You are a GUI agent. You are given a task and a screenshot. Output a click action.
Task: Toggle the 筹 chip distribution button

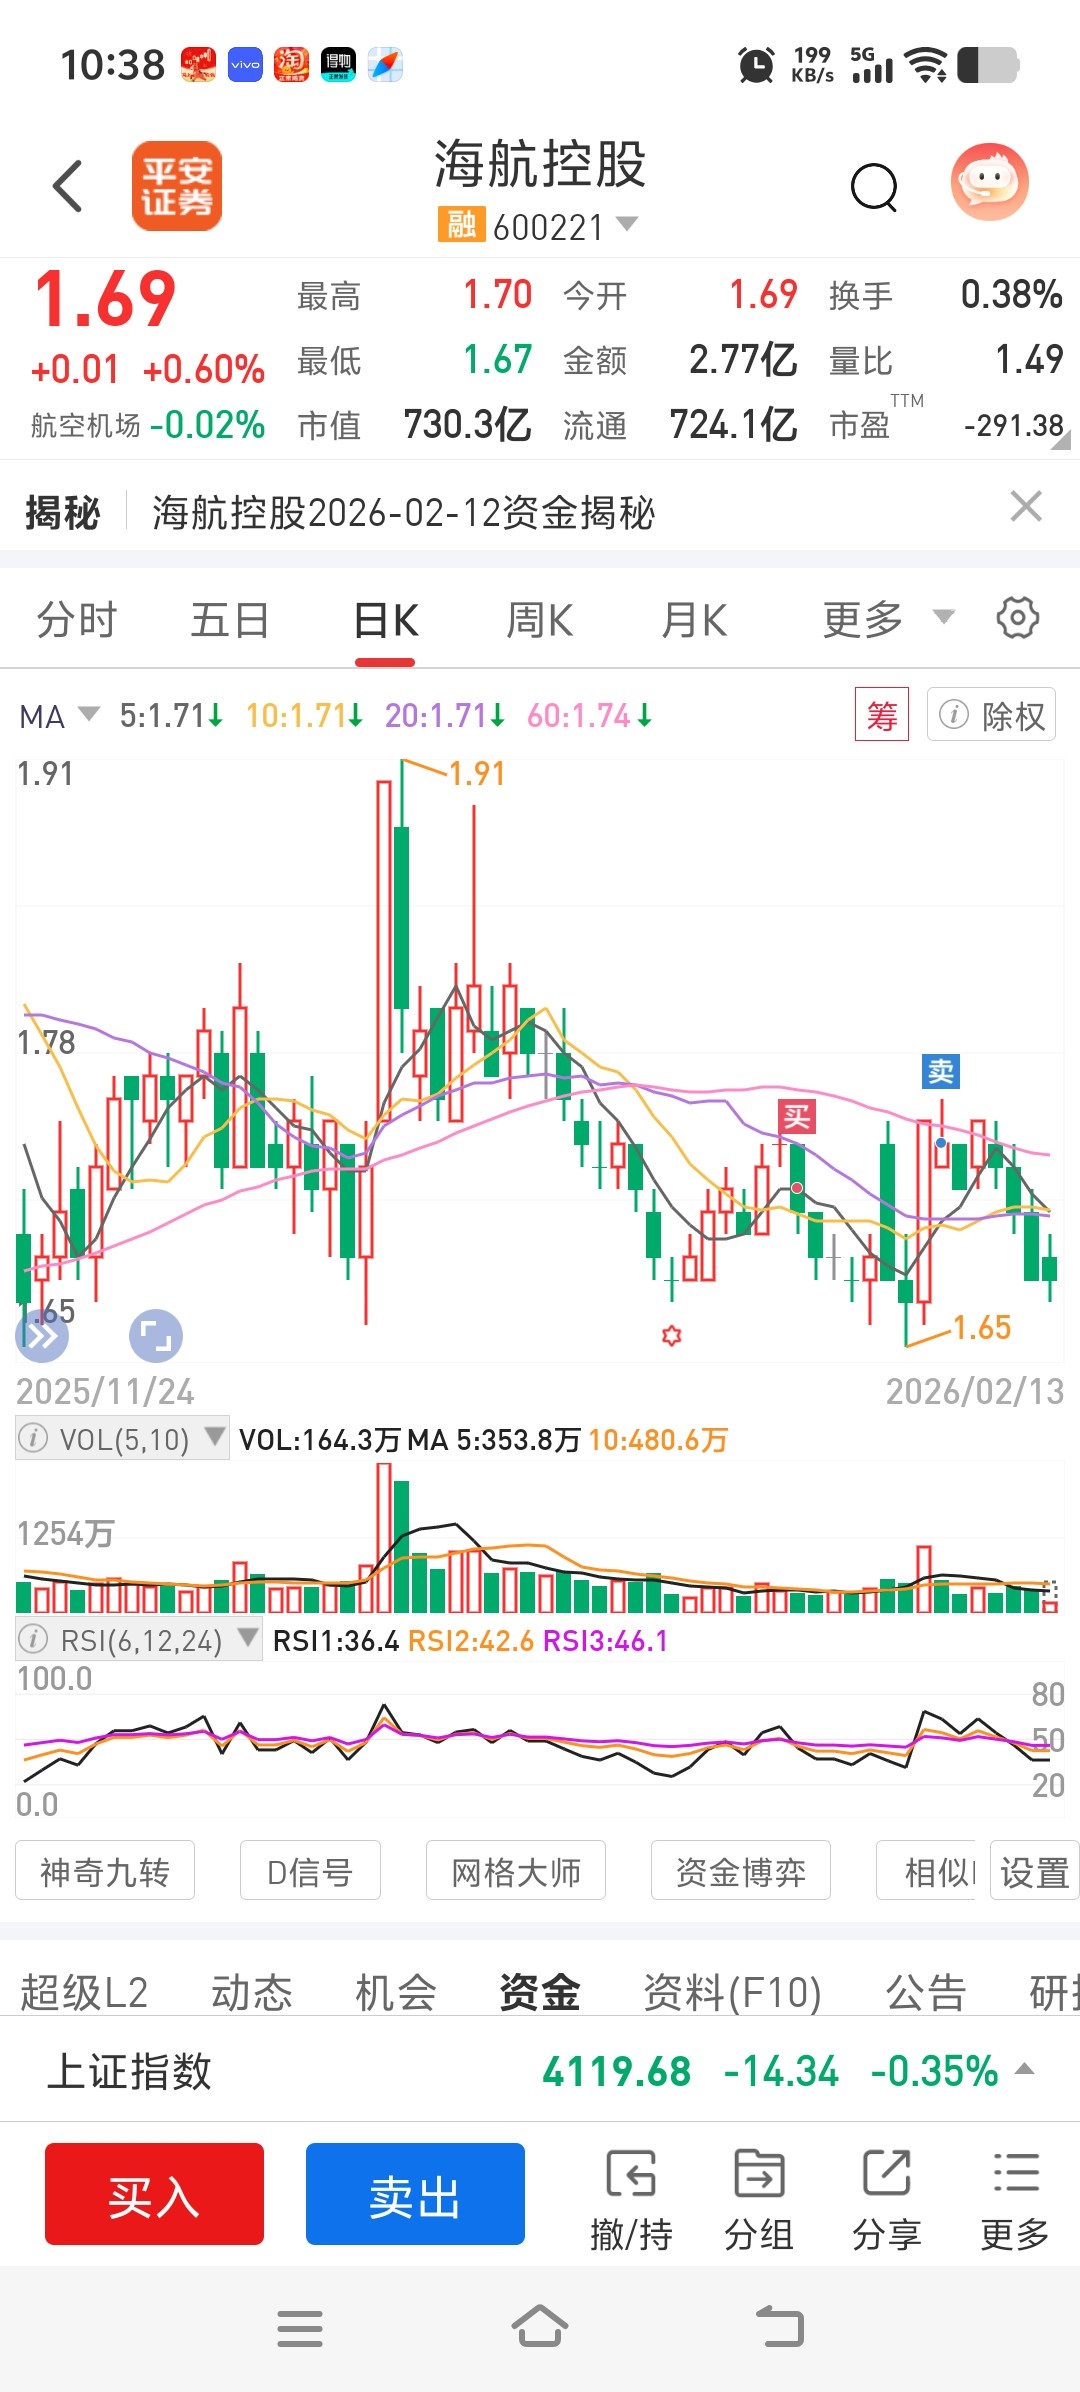882,715
